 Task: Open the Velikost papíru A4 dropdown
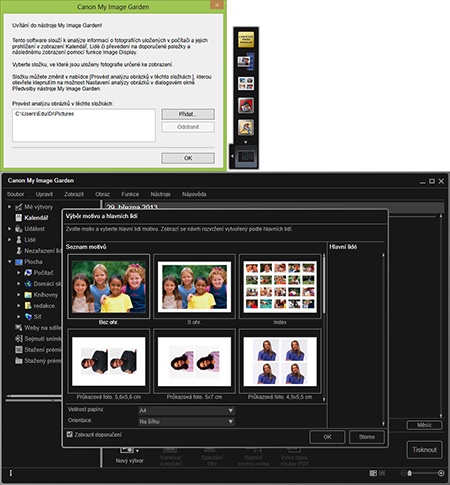click(x=186, y=410)
